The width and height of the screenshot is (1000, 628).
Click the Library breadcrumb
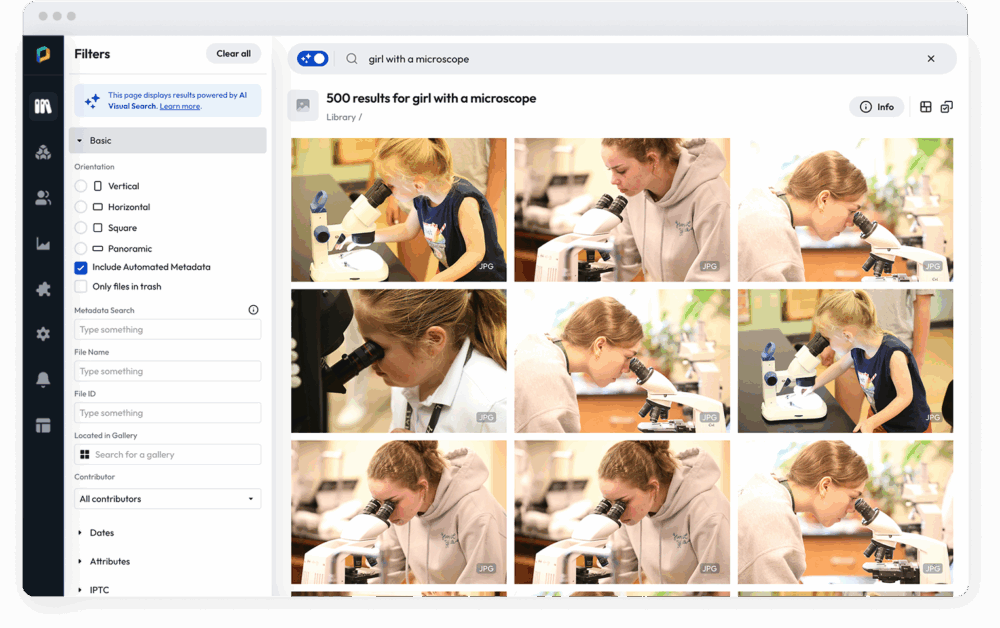point(341,117)
